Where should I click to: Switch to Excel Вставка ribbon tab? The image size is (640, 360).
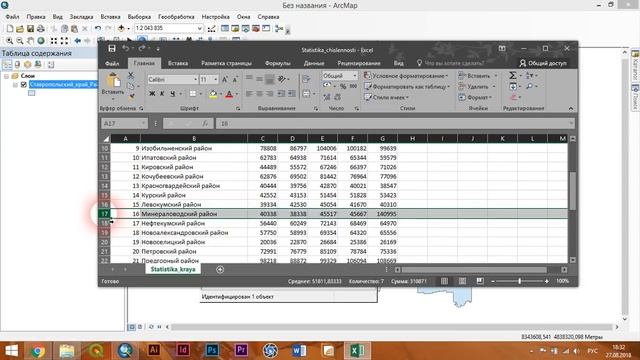click(178, 63)
